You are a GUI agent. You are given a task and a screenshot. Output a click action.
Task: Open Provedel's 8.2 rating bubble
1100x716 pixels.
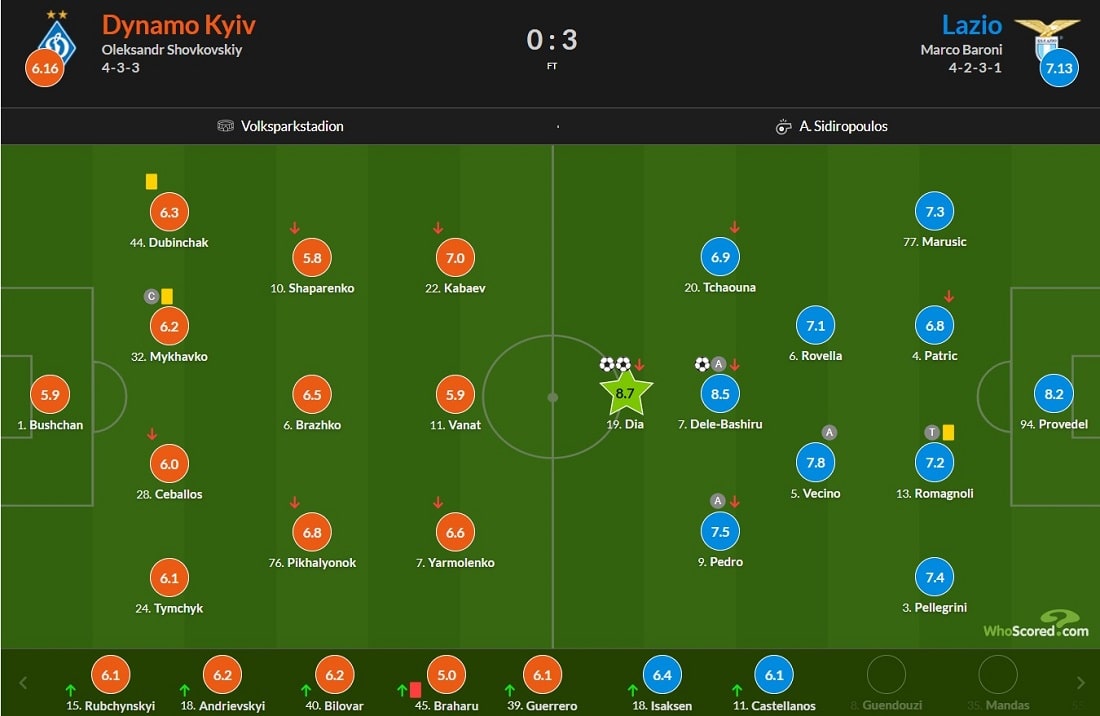[1054, 394]
